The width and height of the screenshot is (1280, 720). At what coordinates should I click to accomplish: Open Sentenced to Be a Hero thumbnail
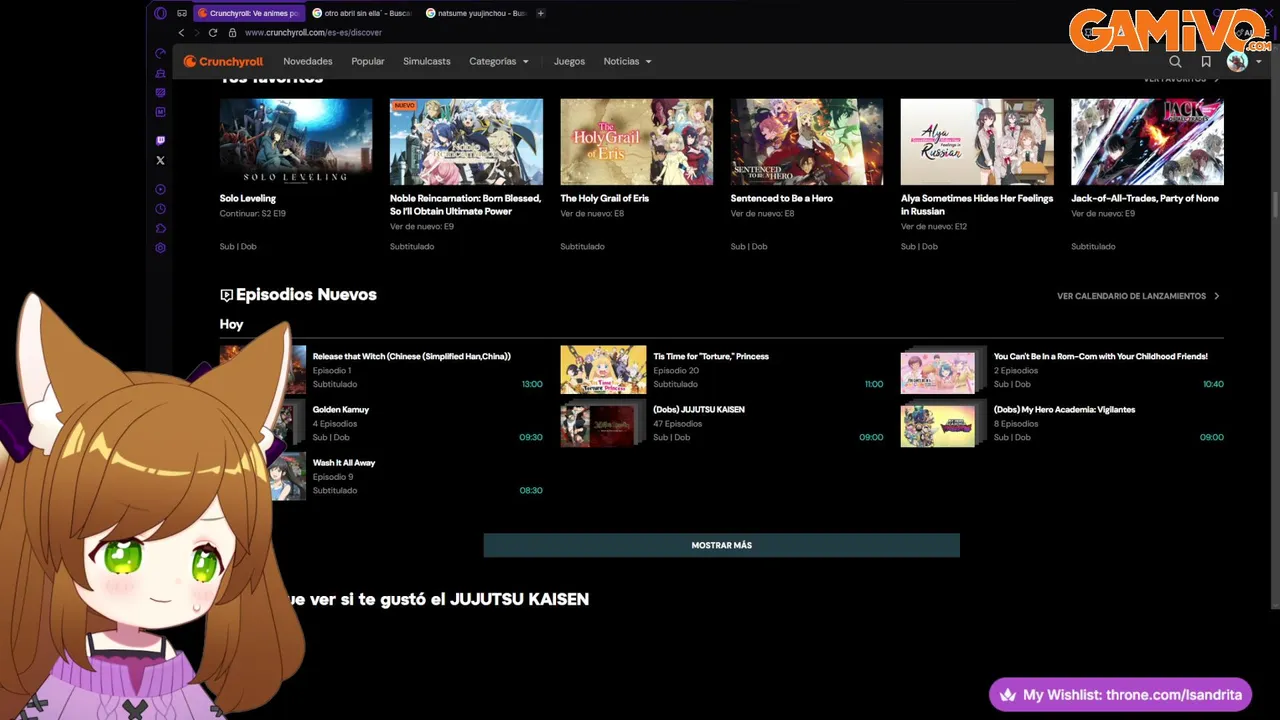point(807,142)
